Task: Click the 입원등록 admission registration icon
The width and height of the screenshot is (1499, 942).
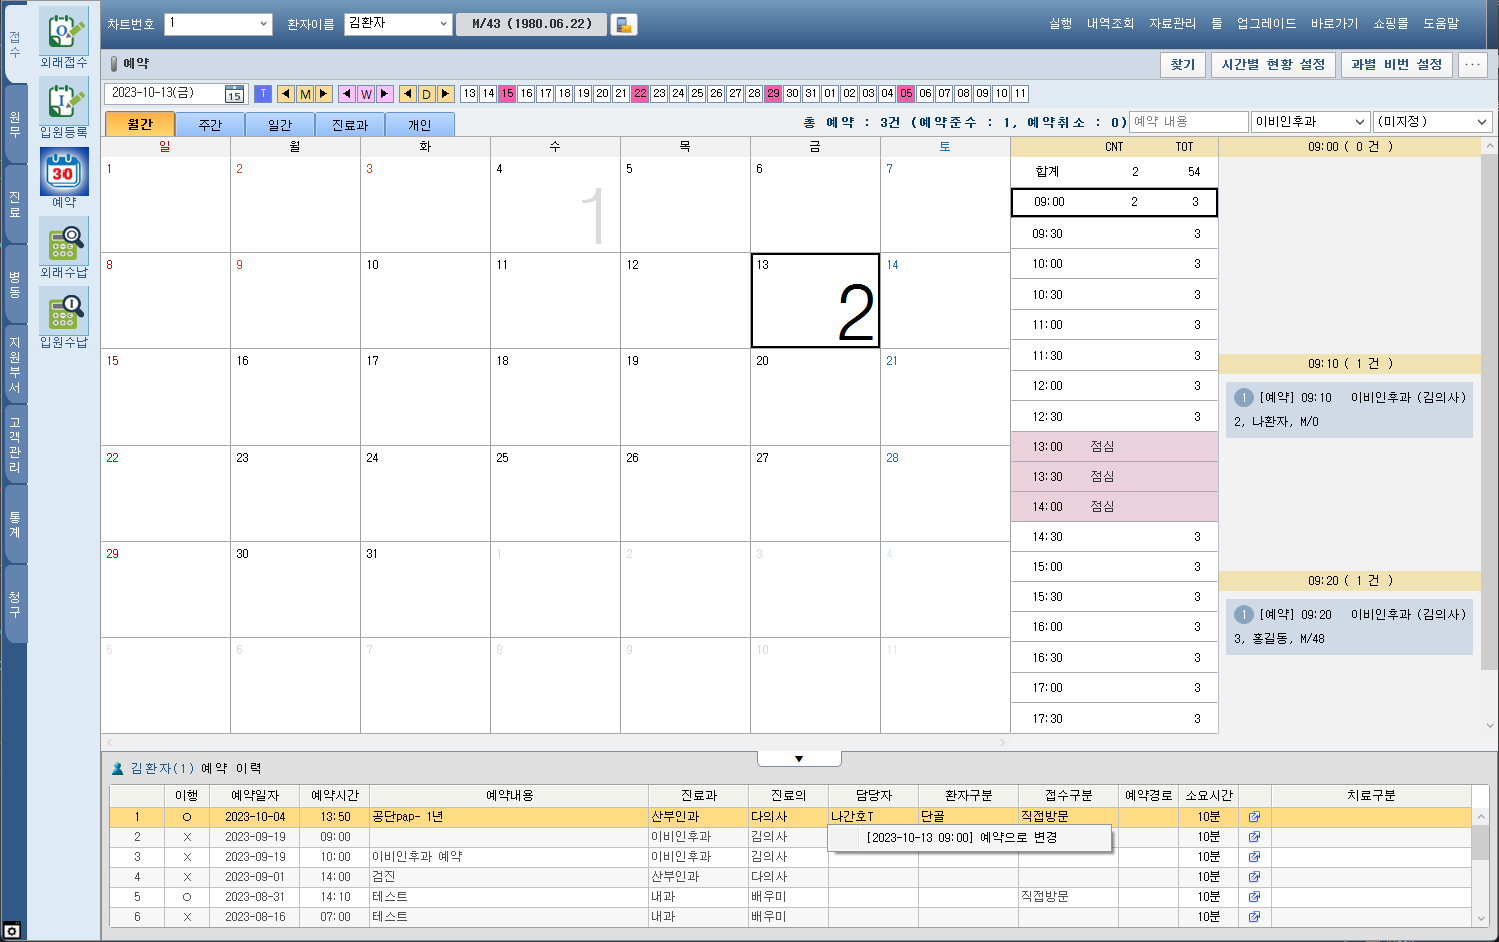Action: coord(63,103)
